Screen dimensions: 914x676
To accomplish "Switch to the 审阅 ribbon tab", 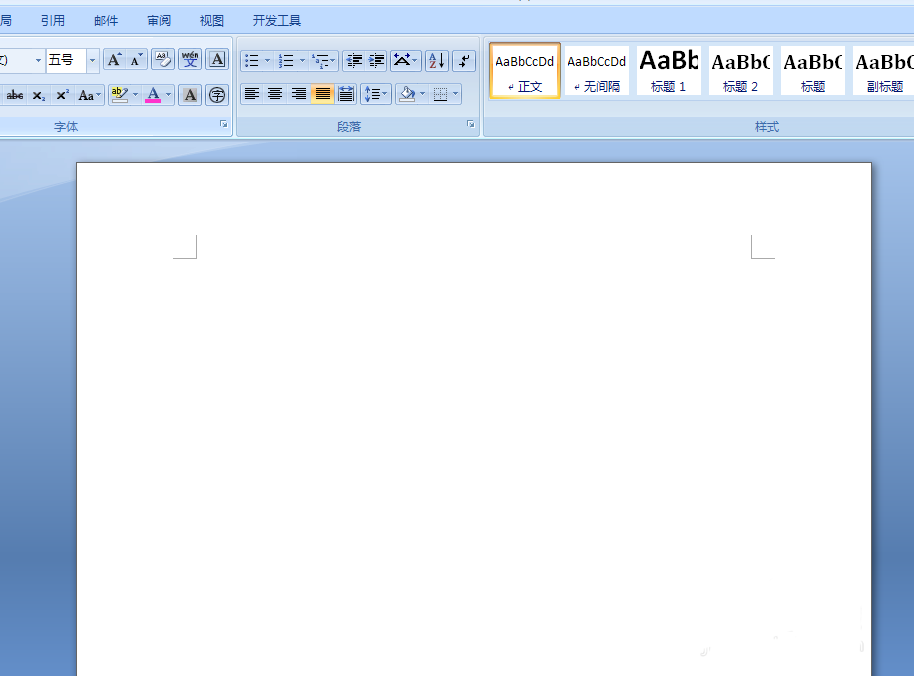I will (158, 20).
